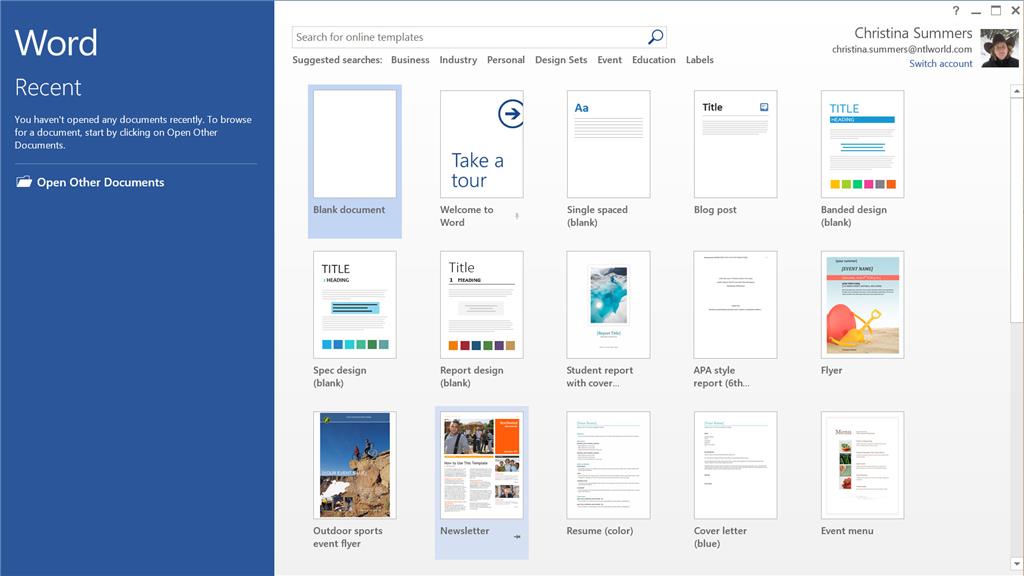This screenshot has height=576, width=1024.
Task: Pick the Education suggested search
Action: coord(654,59)
